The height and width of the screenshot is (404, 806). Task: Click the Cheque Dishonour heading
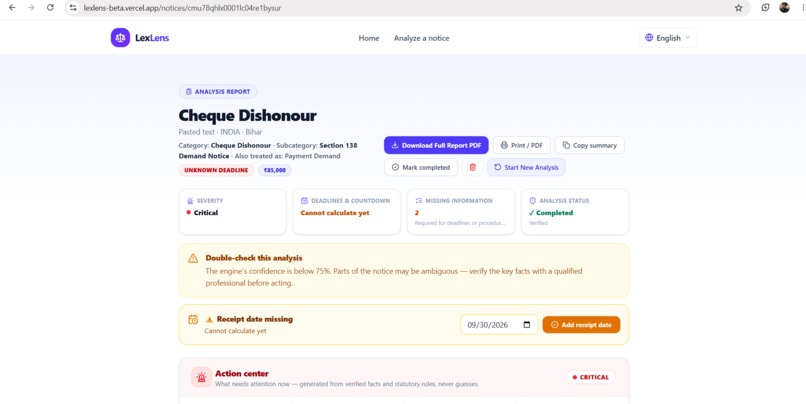tap(248, 115)
